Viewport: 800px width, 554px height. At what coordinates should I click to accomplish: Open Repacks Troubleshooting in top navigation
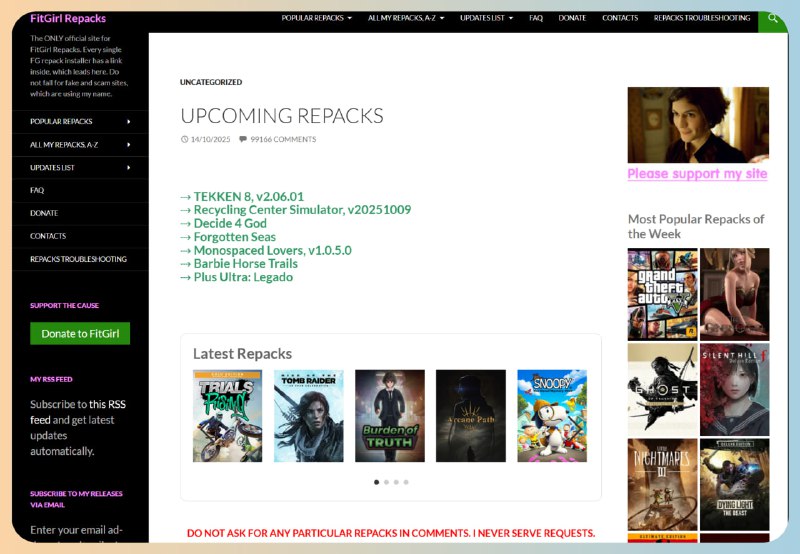(x=702, y=18)
